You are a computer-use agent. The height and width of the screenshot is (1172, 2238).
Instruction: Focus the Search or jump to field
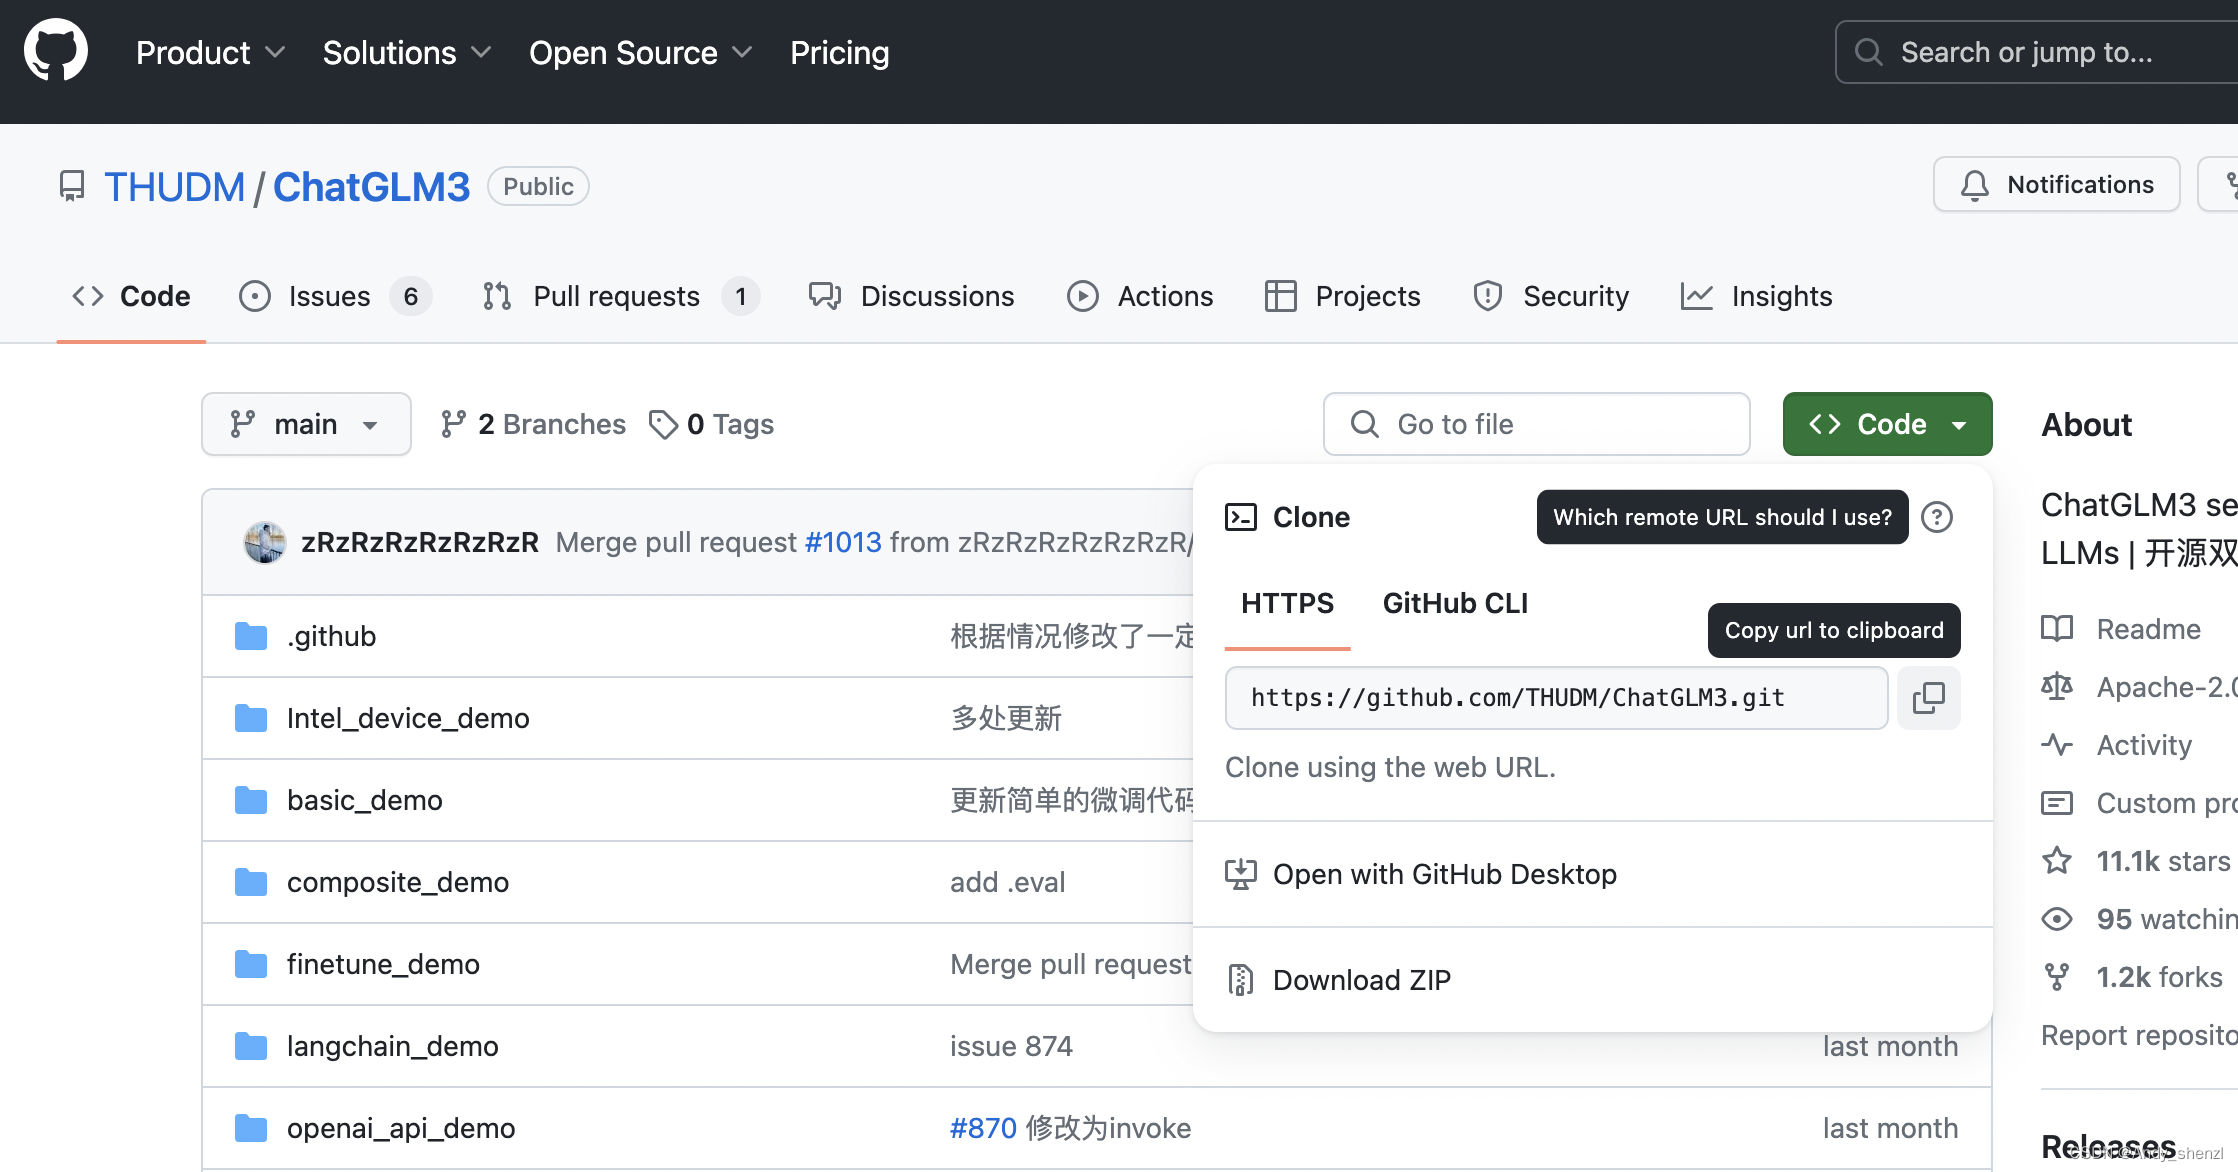[2036, 52]
